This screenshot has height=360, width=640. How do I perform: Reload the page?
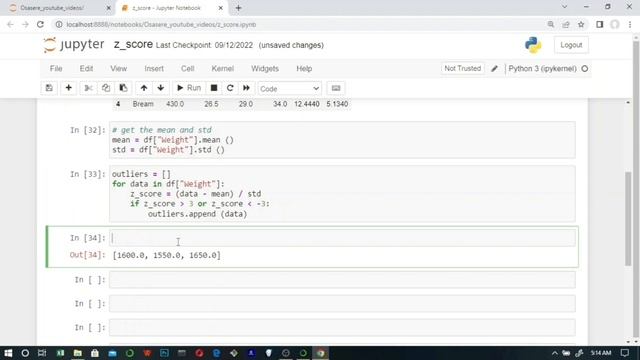pos(40,24)
